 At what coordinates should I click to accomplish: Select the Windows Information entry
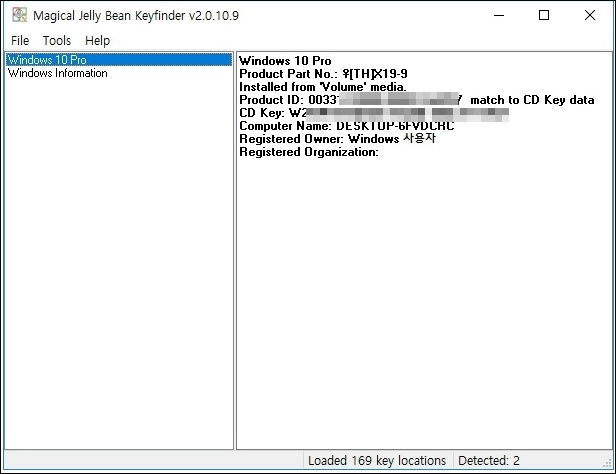pyautogui.click(x=57, y=73)
